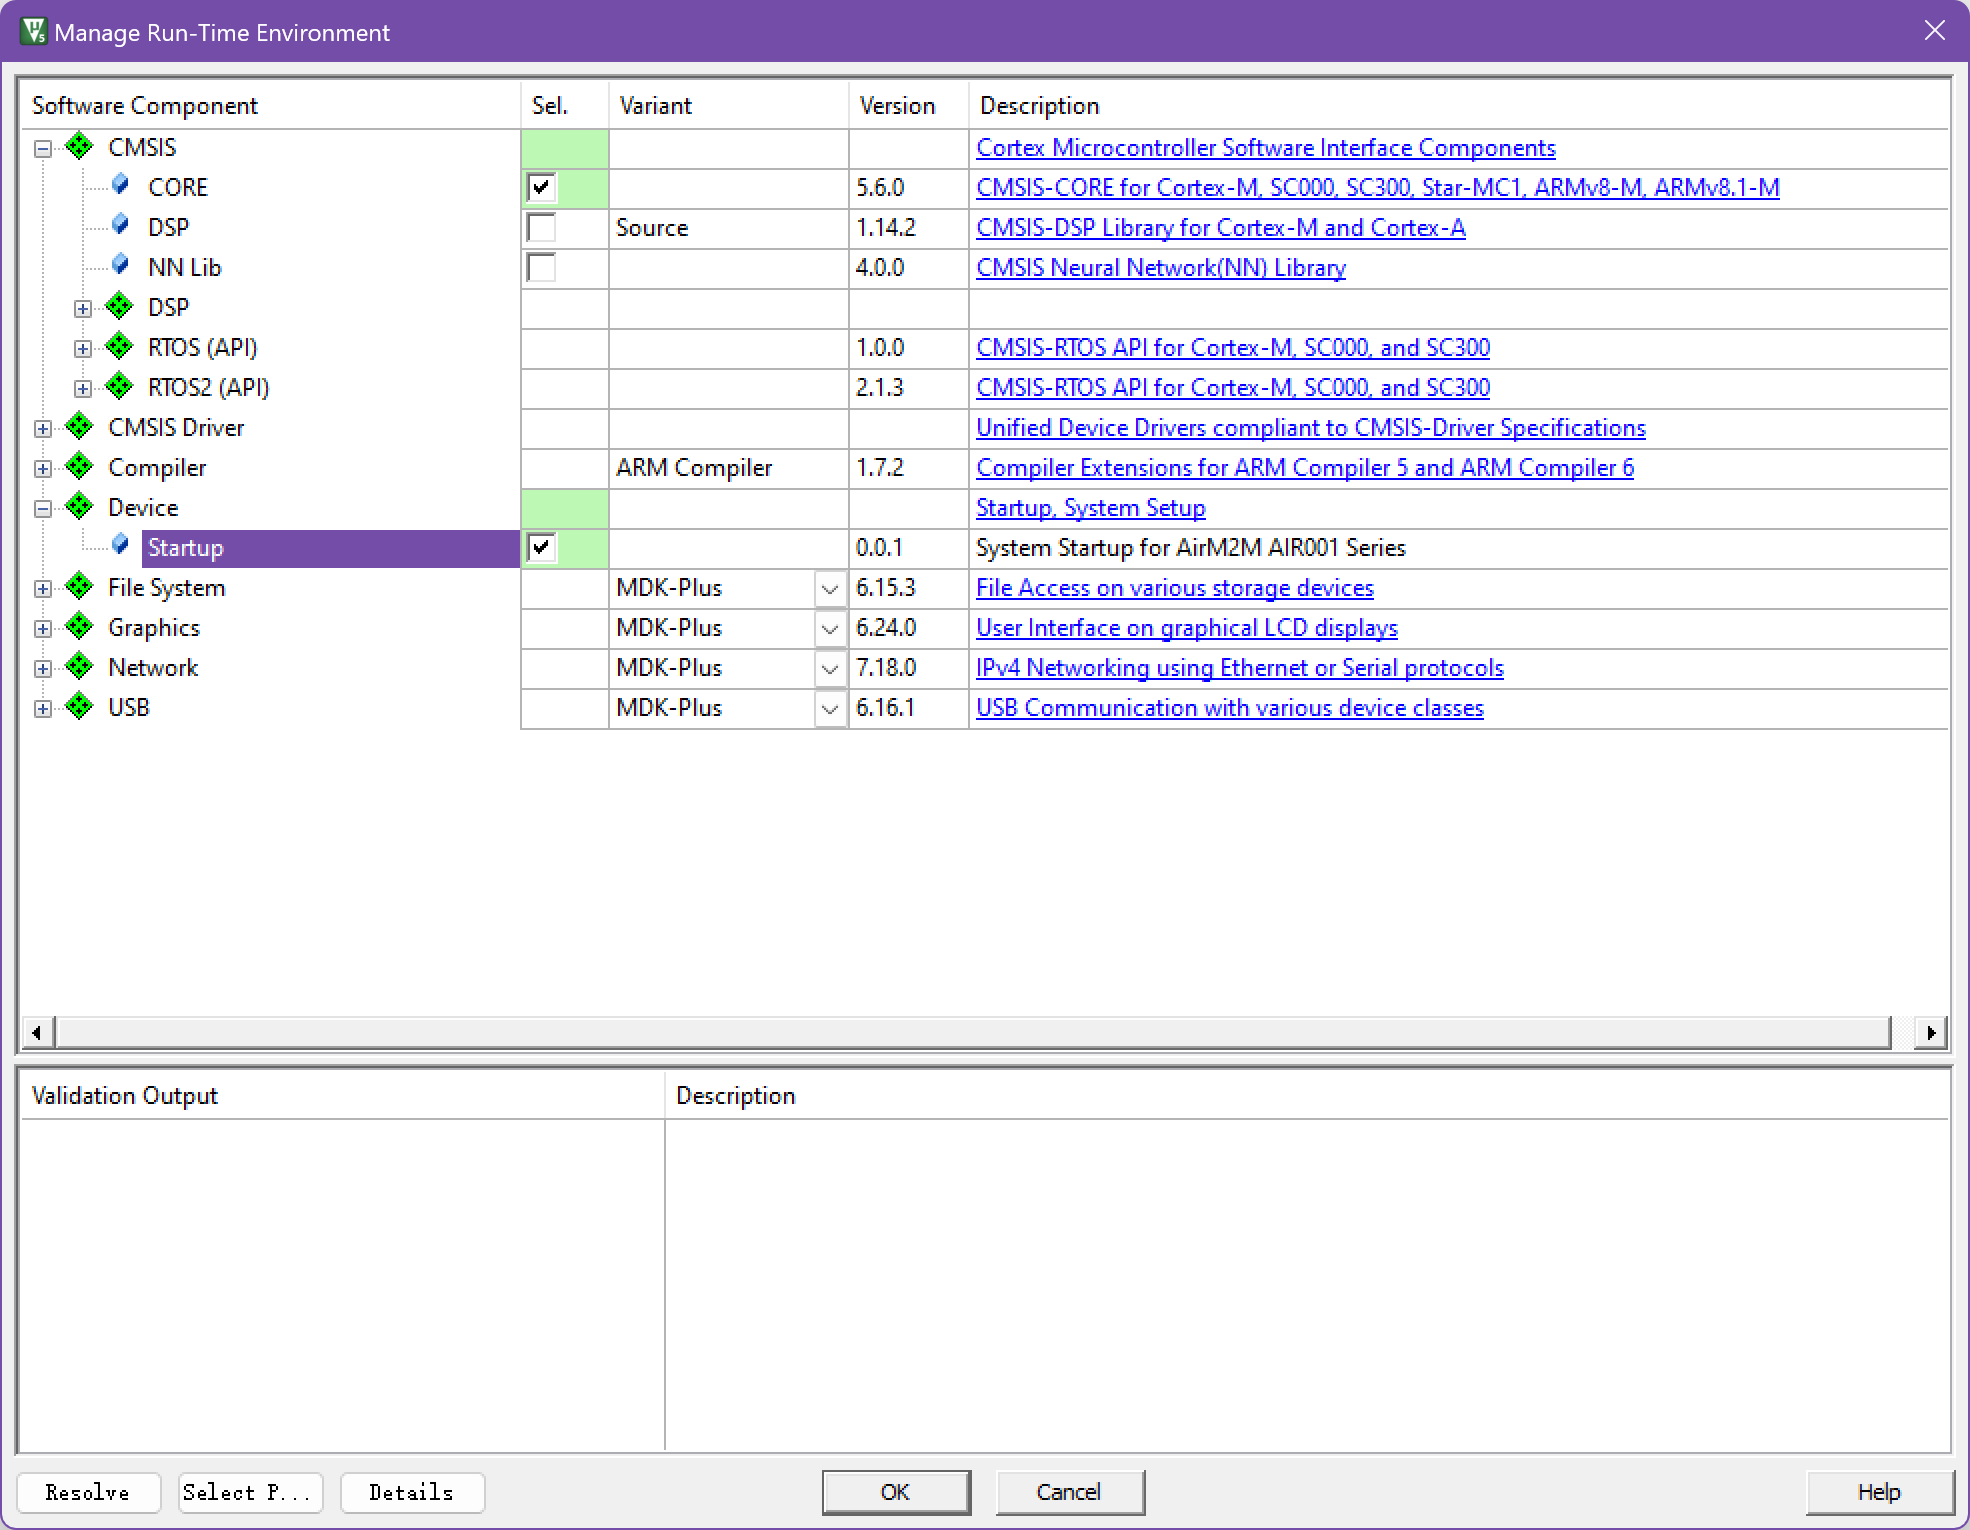1970x1530 pixels.
Task: Click the green diamond icon next to Compiler
Action: [x=79, y=466]
